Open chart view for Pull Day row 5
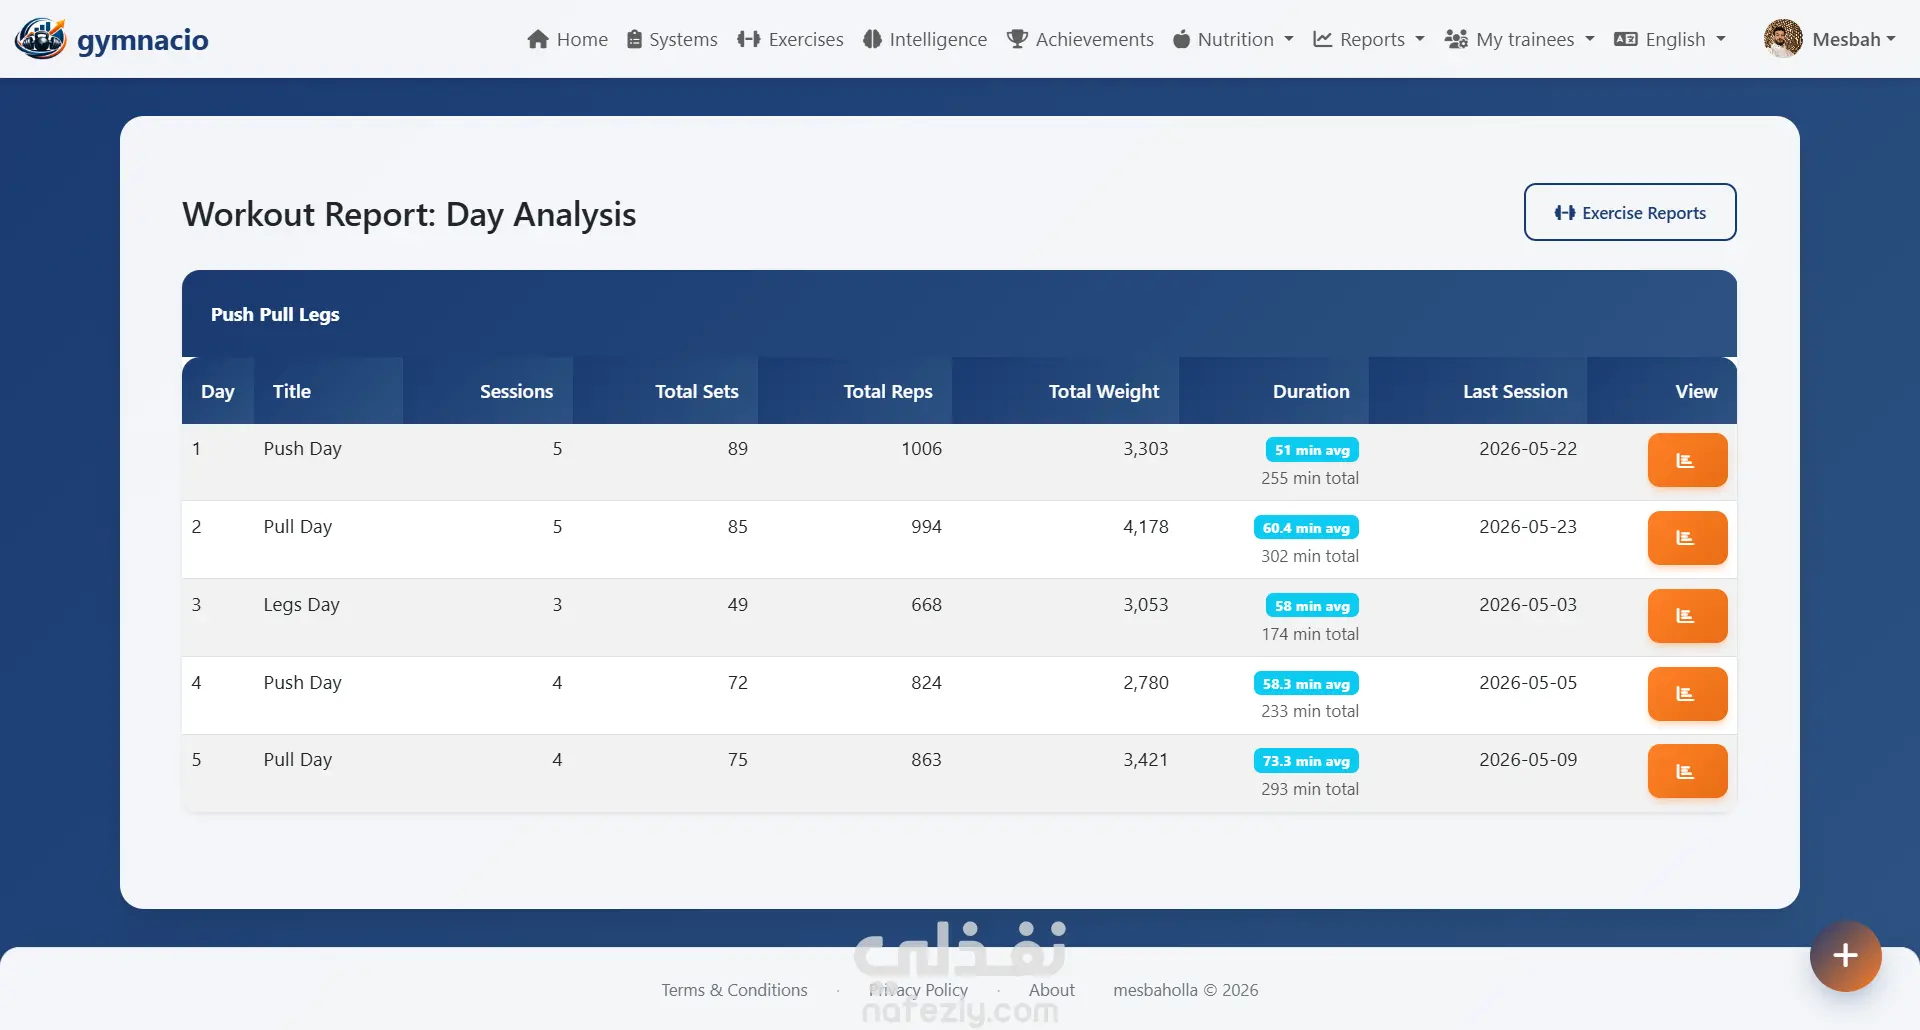Screen dimensions: 1920x1030 (x=1687, y=771)
